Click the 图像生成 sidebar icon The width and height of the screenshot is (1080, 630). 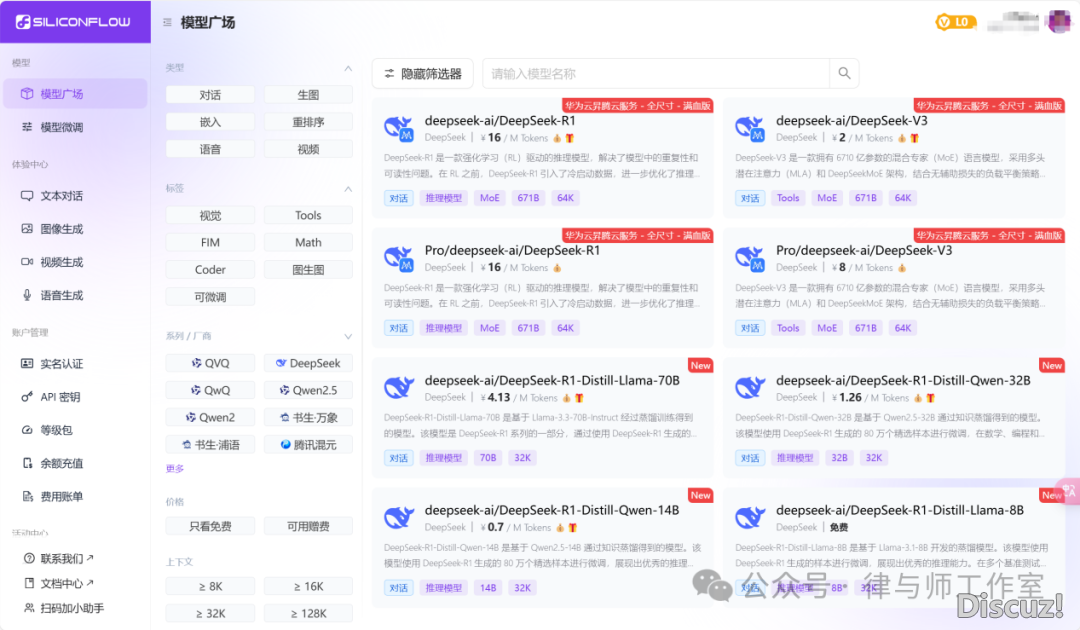27,229
